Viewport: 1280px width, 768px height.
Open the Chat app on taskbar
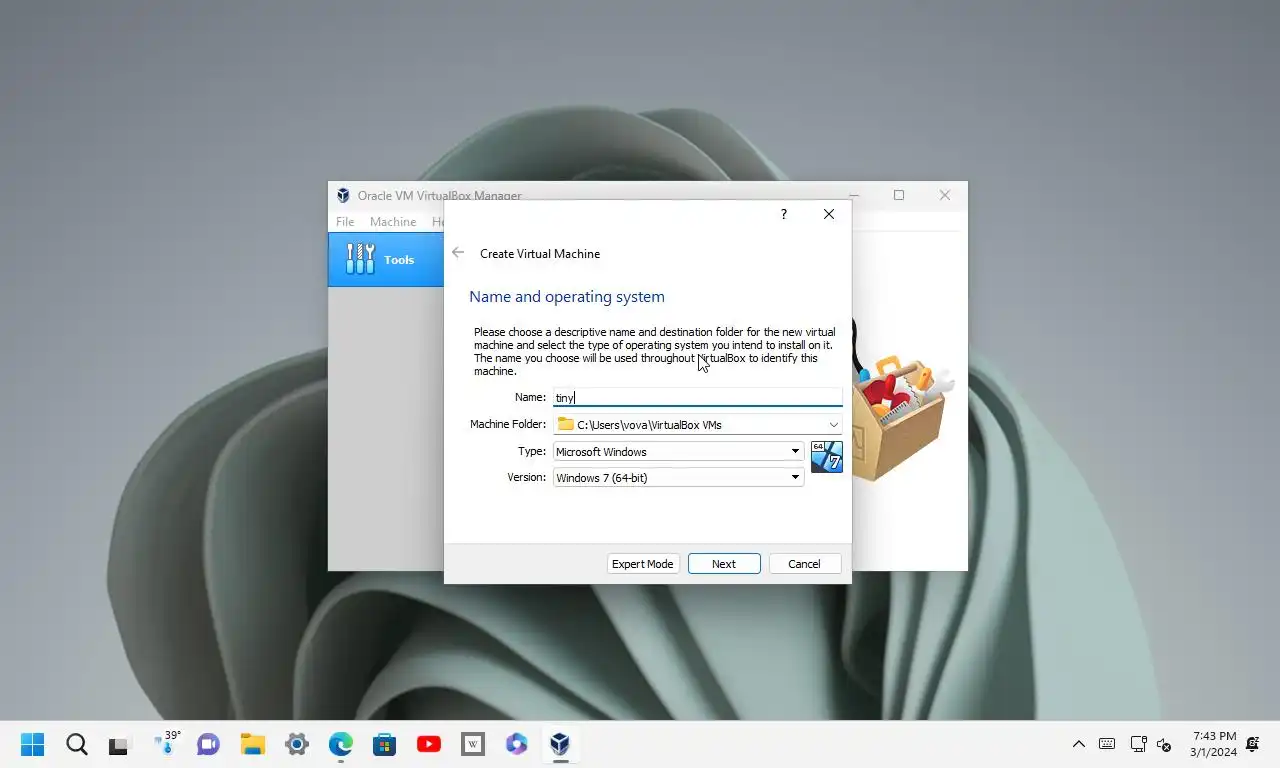point(208,744)
